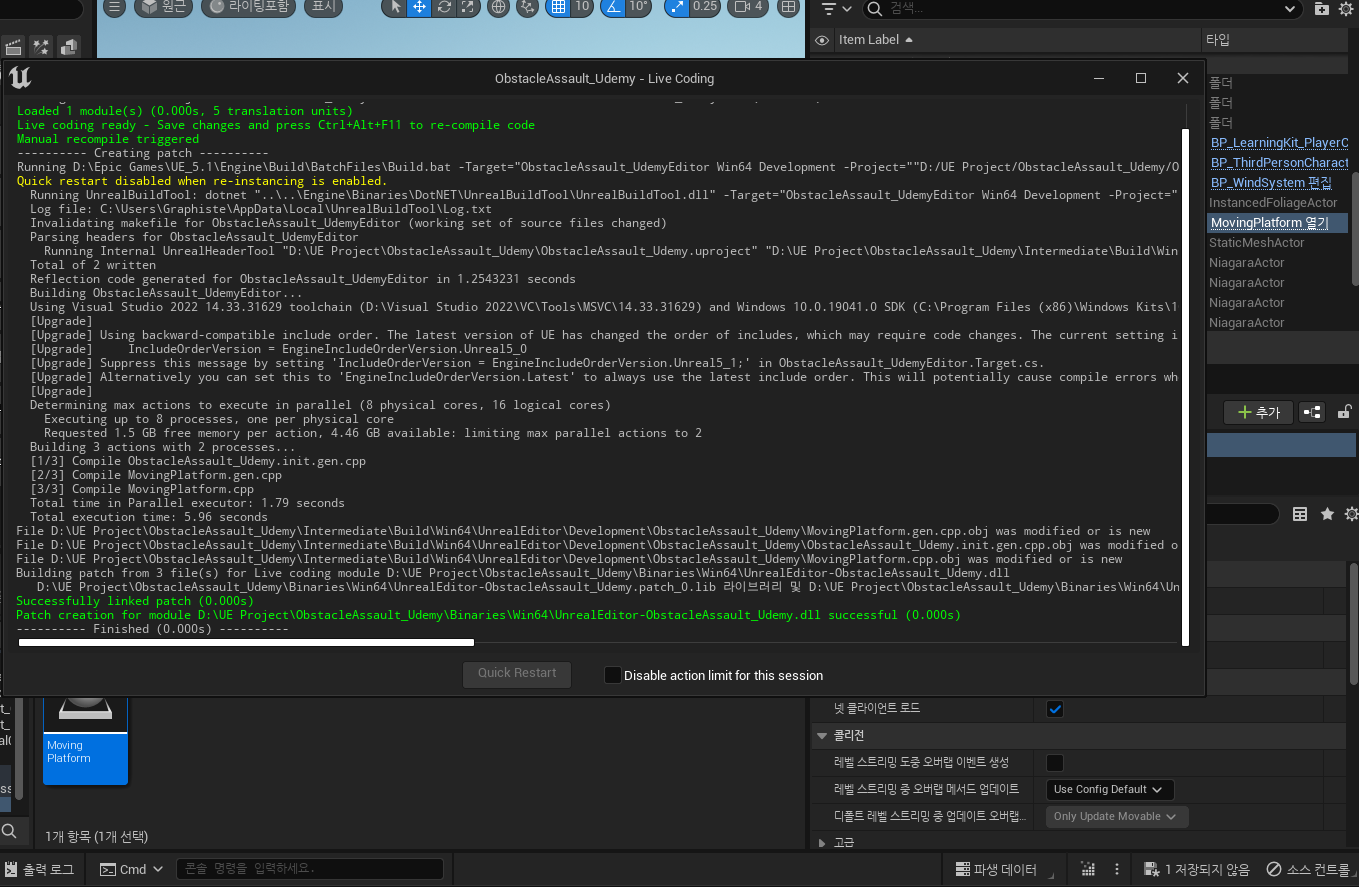Show only favorite properties star icon
1359x887 pixels.
(x=1327, y=514)
